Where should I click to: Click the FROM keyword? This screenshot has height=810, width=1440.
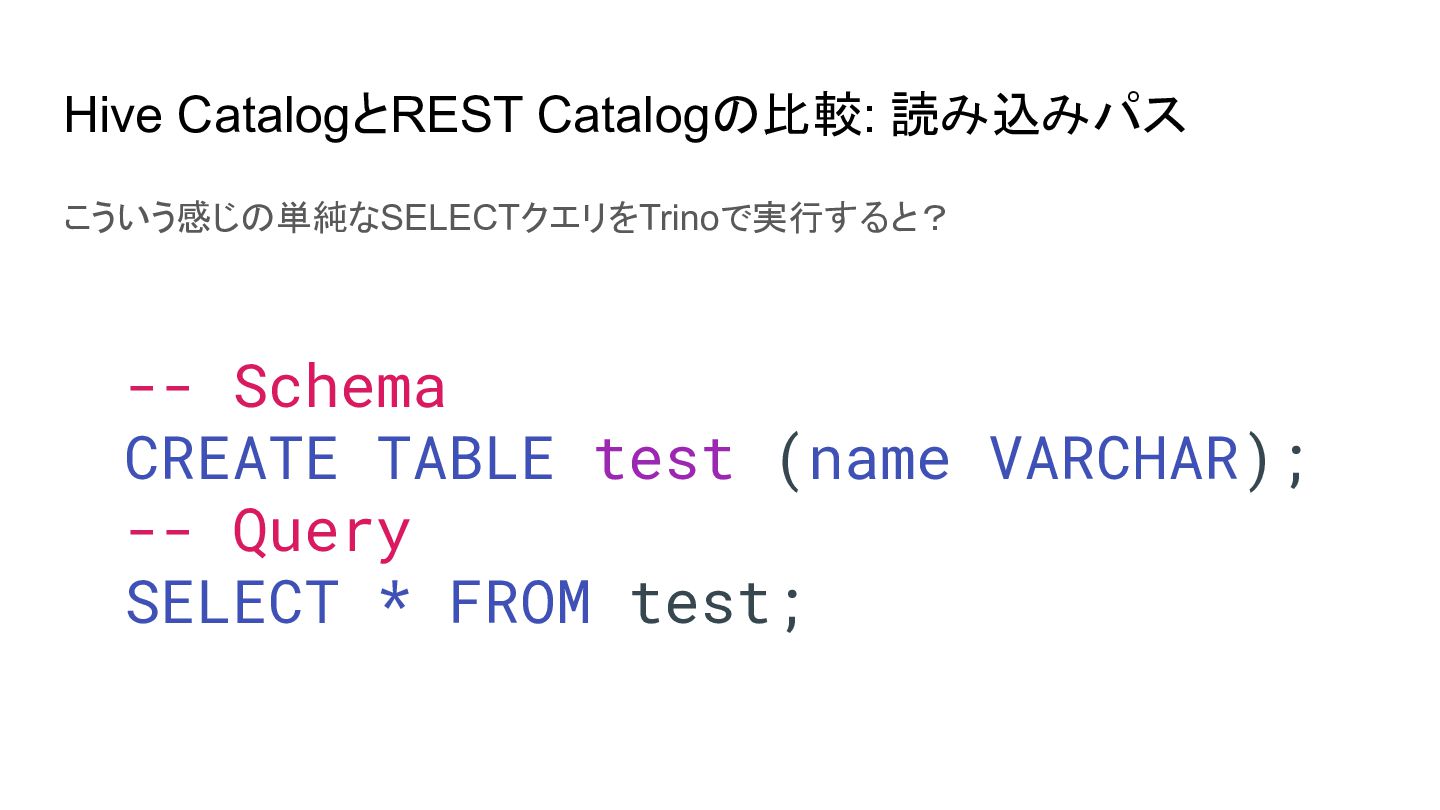coord(519,604)
